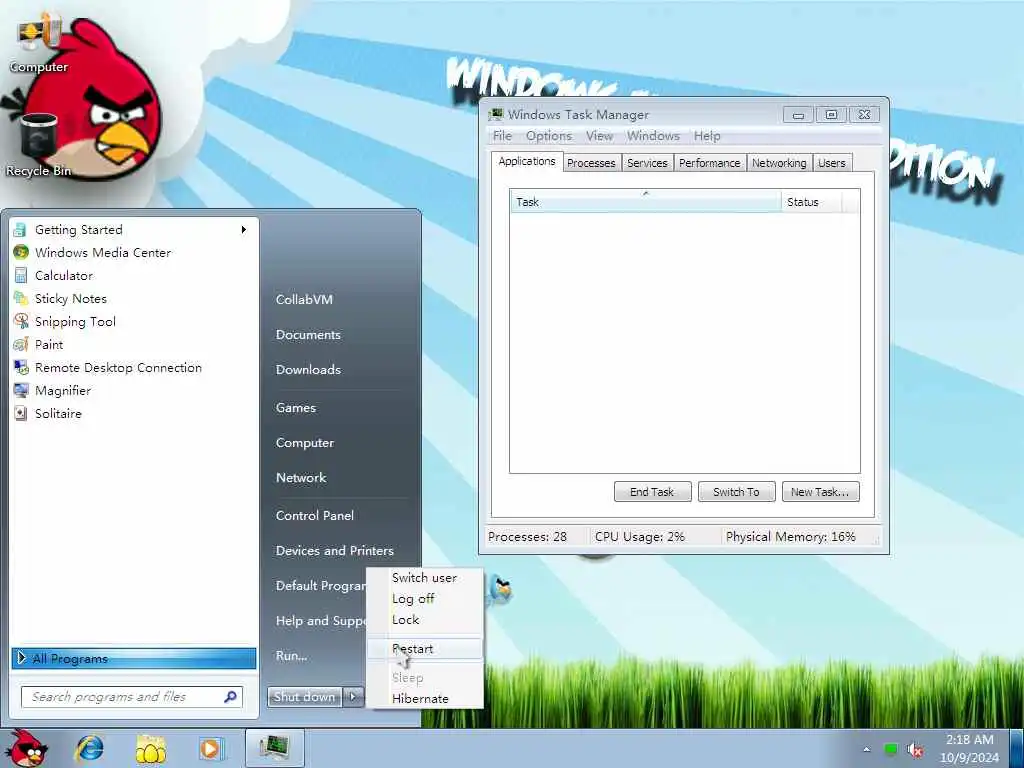Click the search magnifier icon
The image size is (1024, 768).
(x=230, y=697)
